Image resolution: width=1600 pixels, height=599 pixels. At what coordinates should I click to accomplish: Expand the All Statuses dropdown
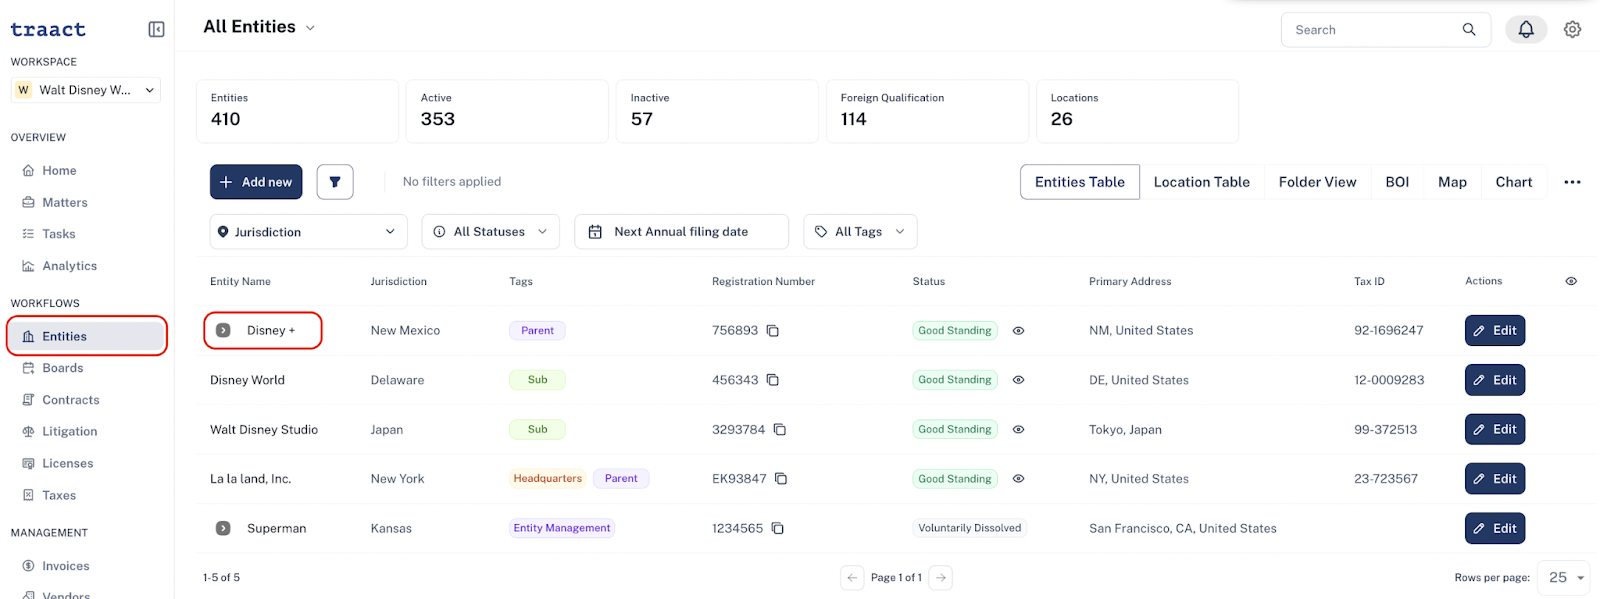point(491,232)
